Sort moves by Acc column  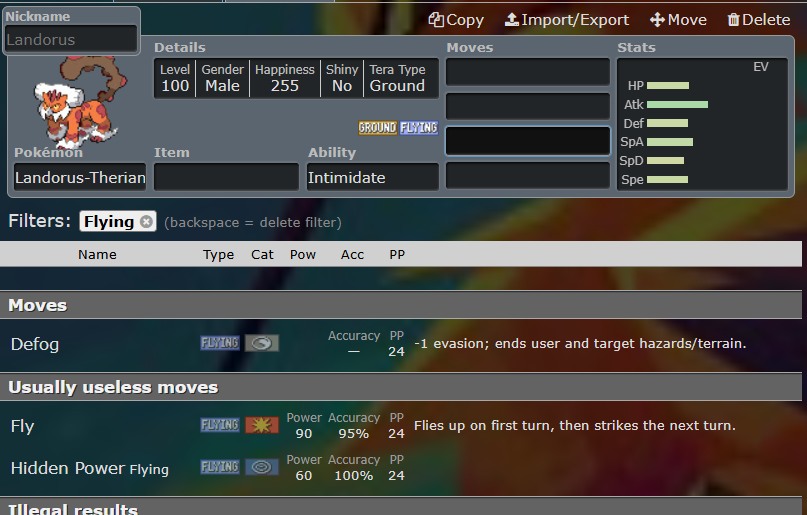coord(352,255)
